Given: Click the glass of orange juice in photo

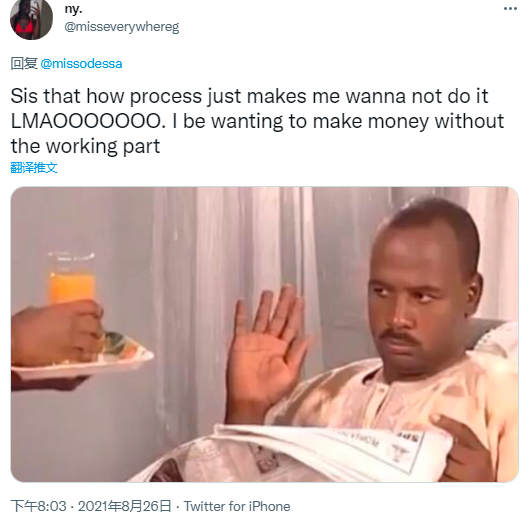Looking at the screenshot, I should 72,279.
